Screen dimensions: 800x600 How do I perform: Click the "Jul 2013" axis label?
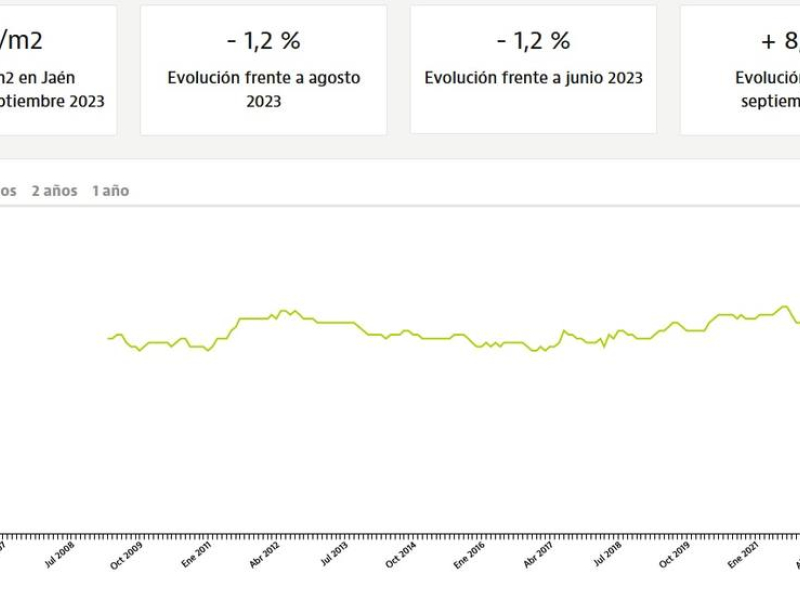click(333, 555)
